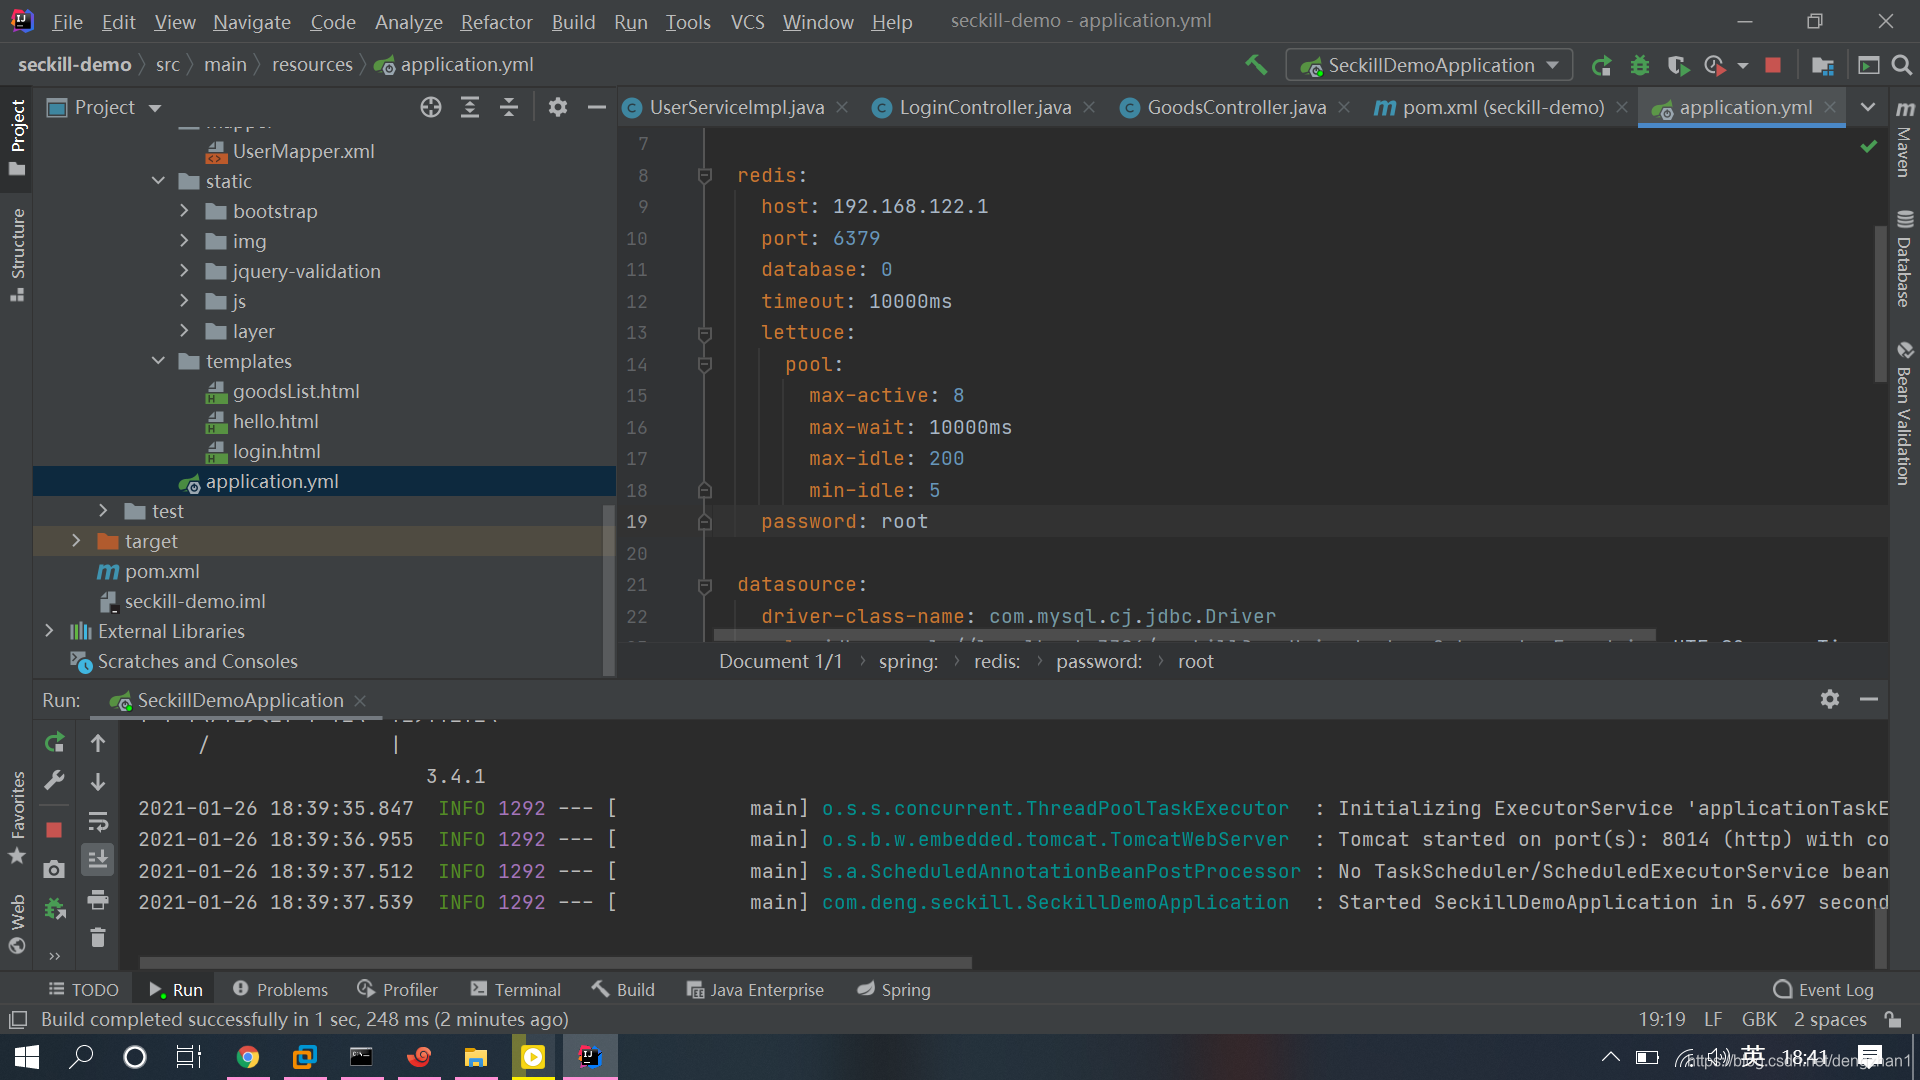
Task: Collapse the templates folder
Action: tap(158, 361)
